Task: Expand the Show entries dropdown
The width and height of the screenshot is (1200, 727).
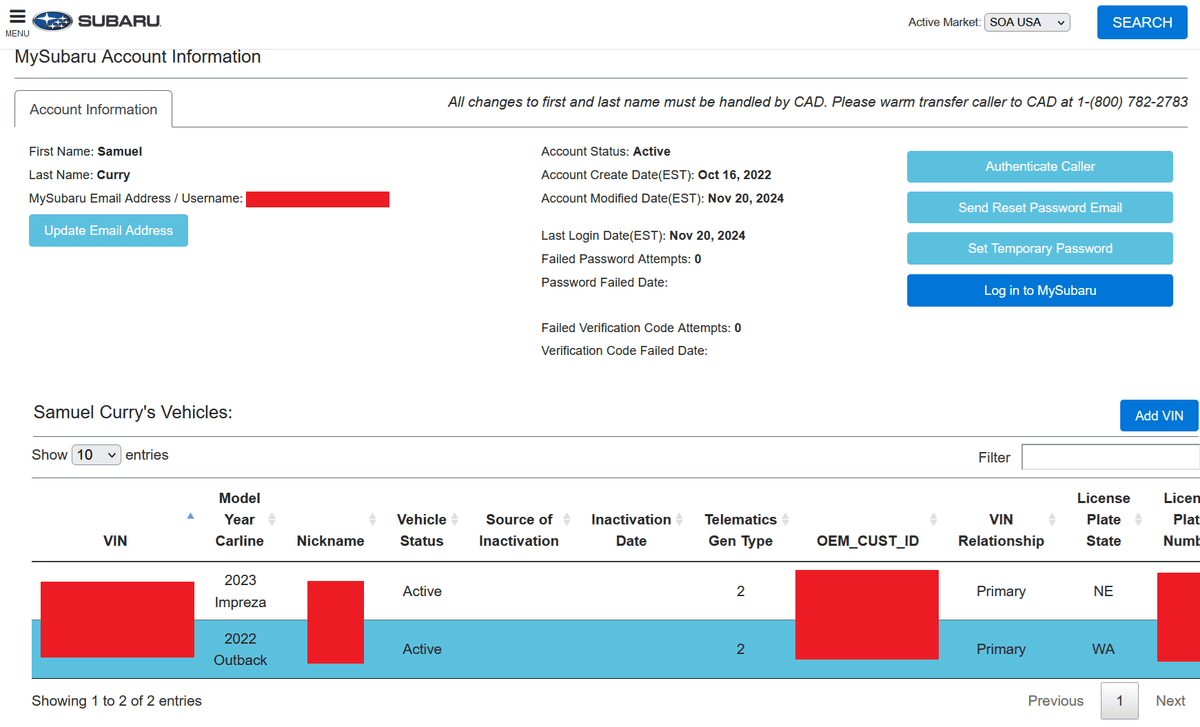Action: click(97, 455)
